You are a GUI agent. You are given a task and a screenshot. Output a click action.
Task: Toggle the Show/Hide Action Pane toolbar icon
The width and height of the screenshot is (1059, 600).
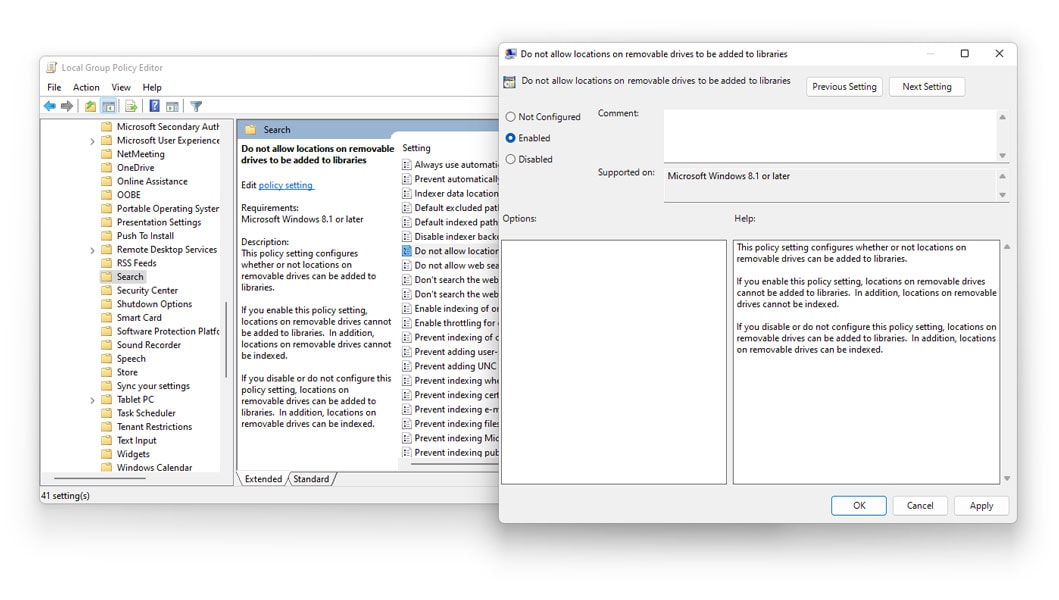pyautogui.click(x=172, y=106)
